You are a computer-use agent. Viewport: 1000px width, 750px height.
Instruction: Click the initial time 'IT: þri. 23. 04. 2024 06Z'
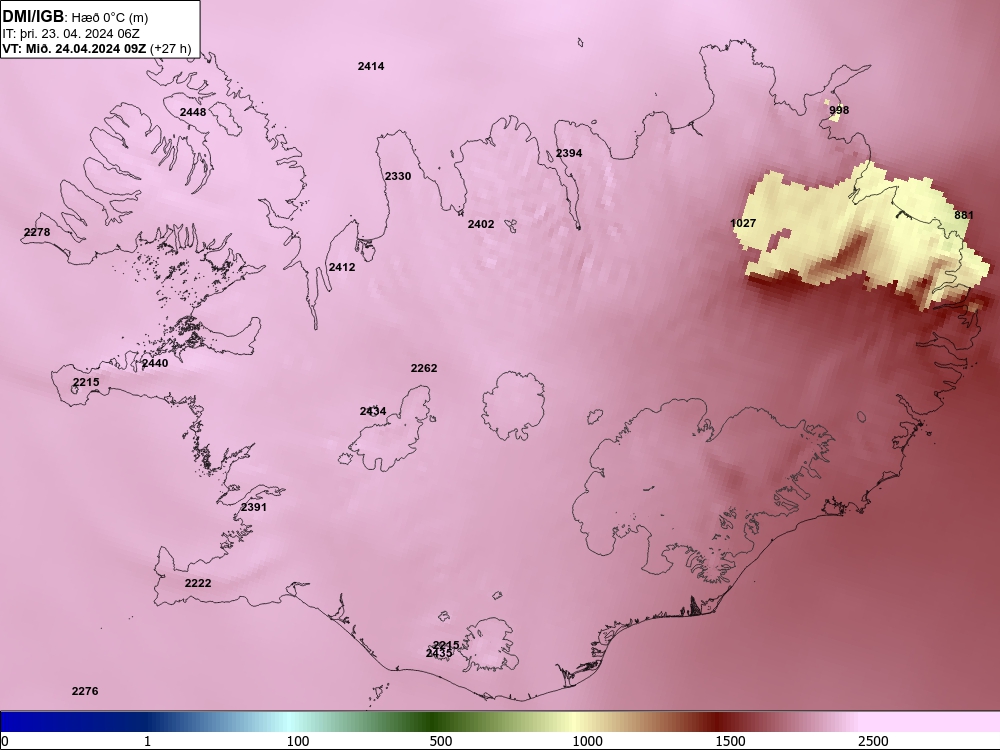[x=71, y=34]
